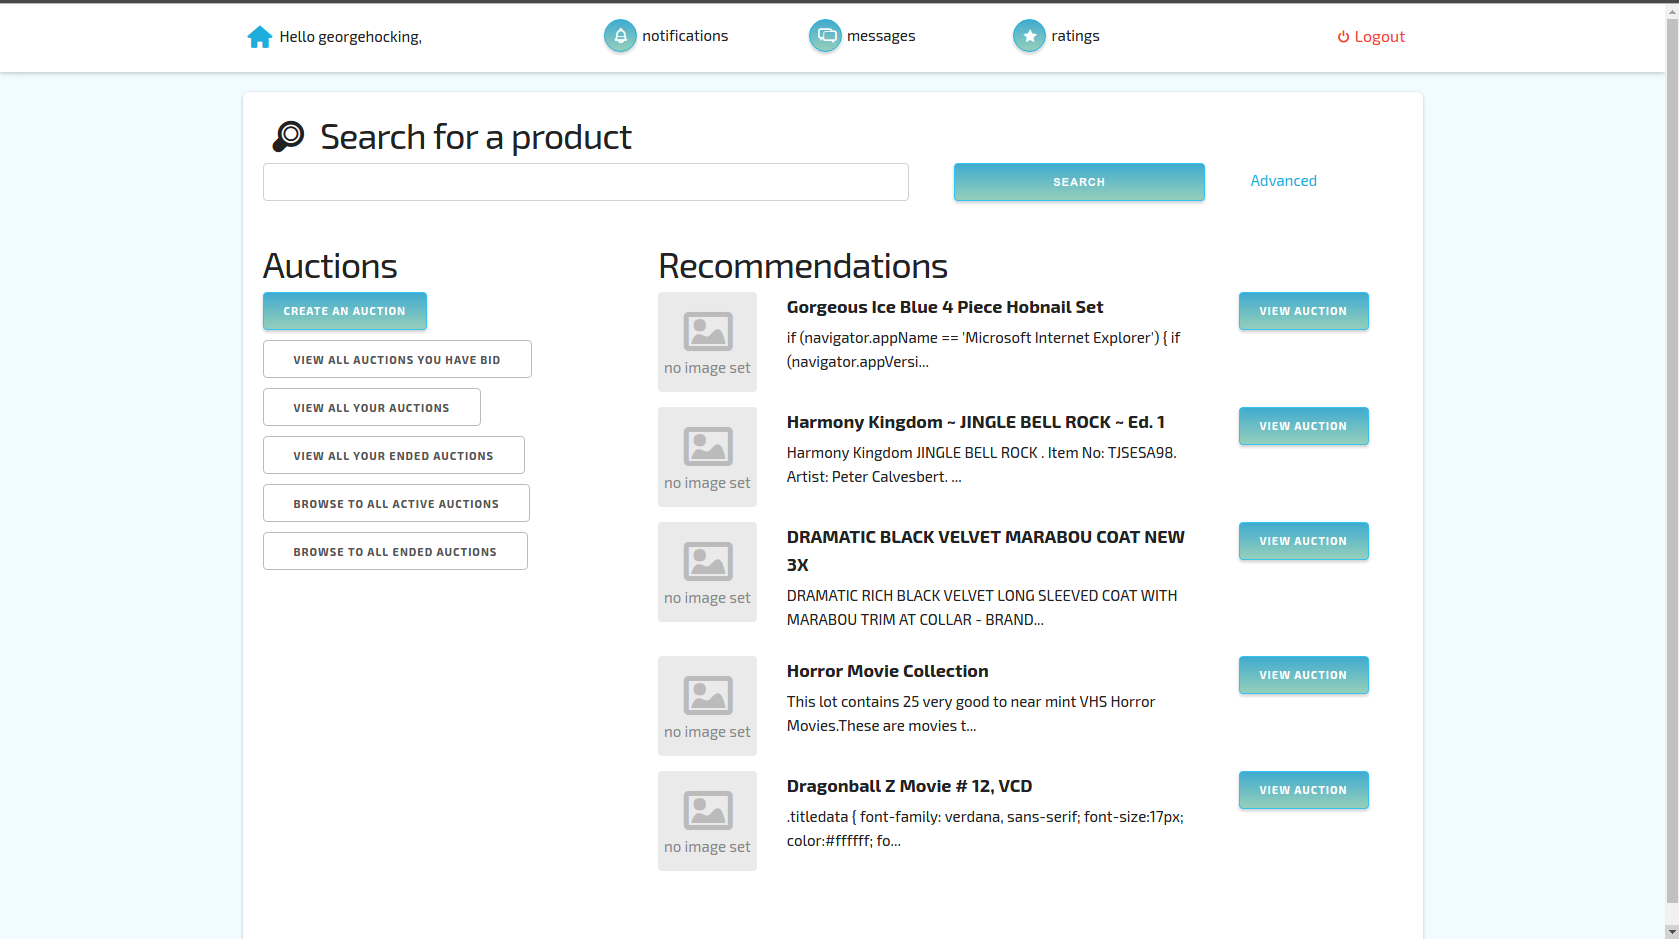Viewport: 1679px width, 939px height.
Task: View auction for Harmony Kingdom Jingle Bell Rock
Action: tap(1303, 426)
